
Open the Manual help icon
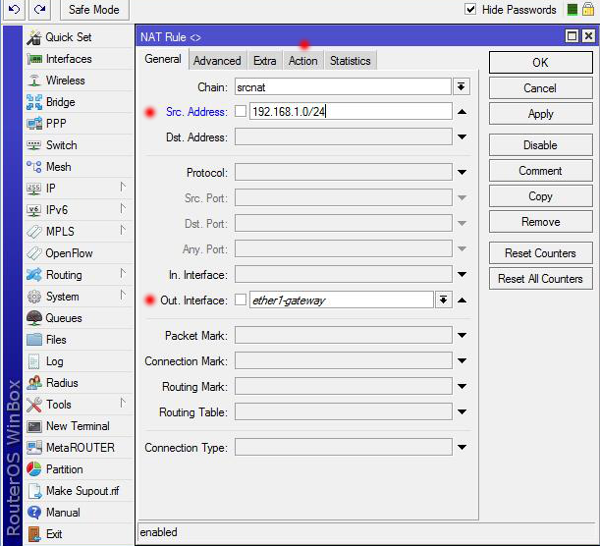(34, 512)
